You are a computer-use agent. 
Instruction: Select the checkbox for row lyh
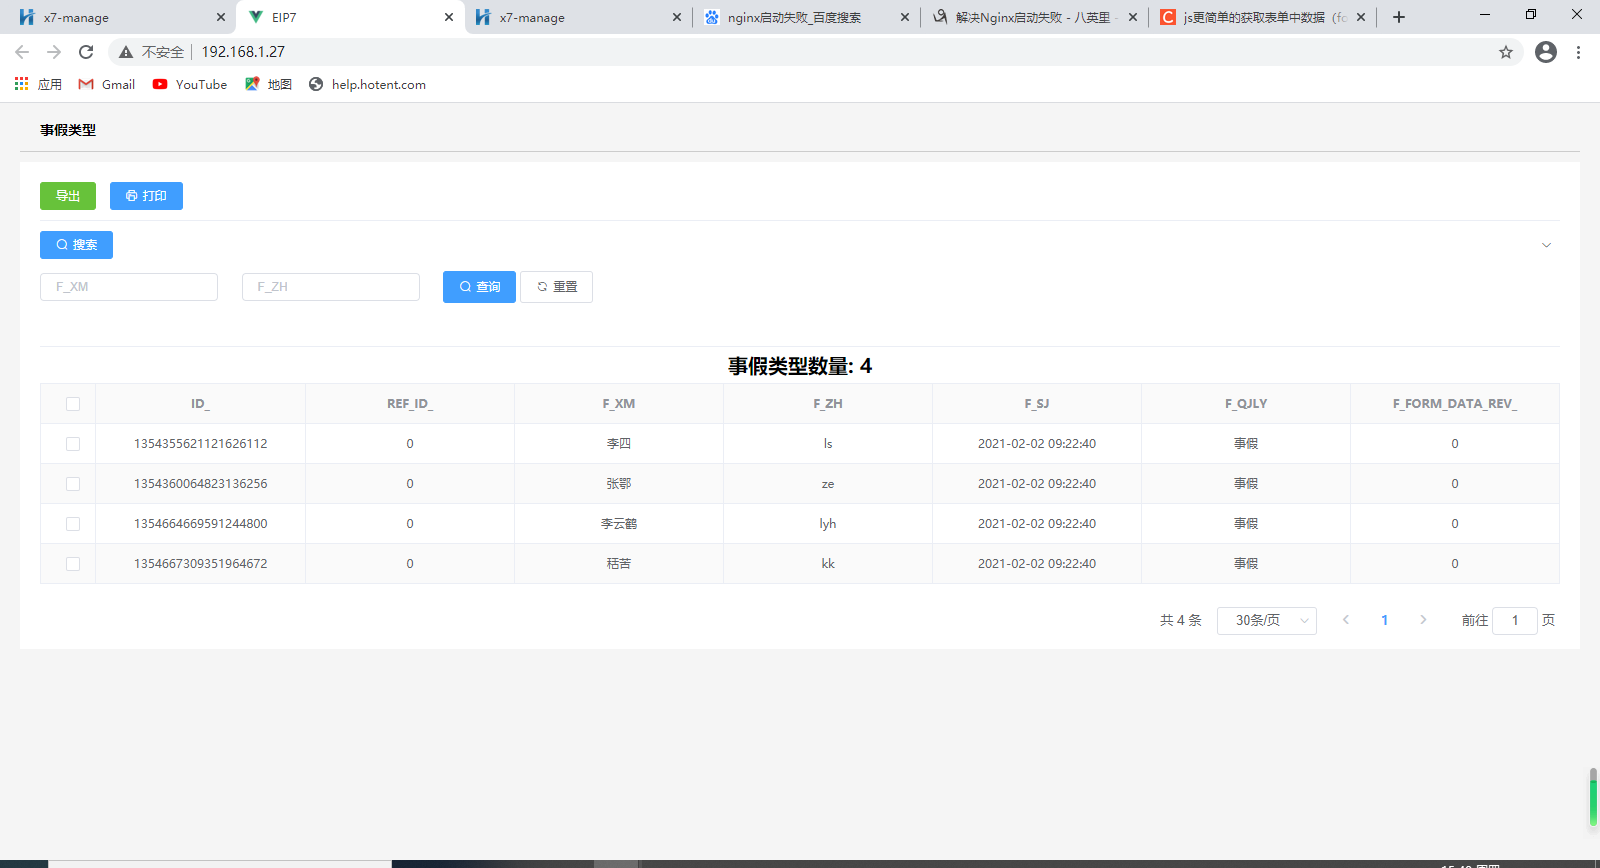(73, 524)
